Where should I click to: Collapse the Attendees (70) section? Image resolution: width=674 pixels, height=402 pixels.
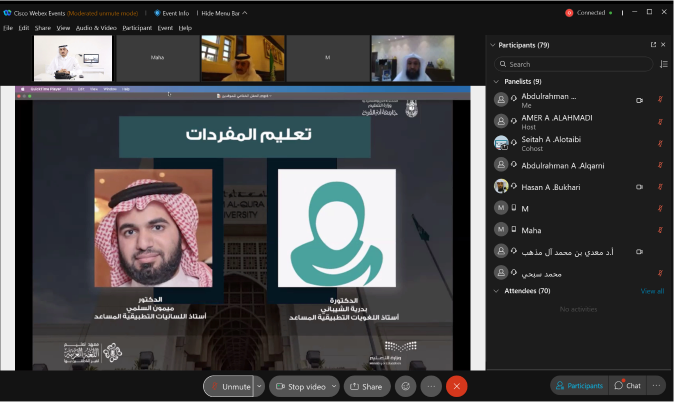(496, 291)
